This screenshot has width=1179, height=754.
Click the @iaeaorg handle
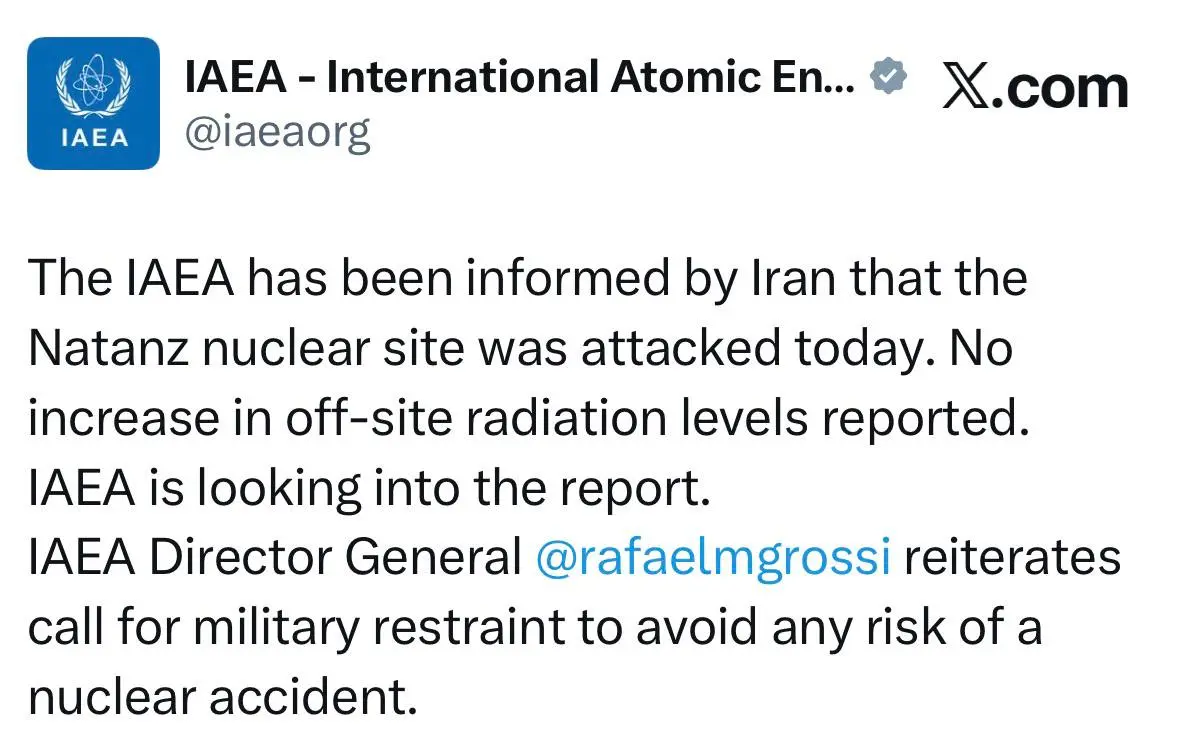coord(277,131)
